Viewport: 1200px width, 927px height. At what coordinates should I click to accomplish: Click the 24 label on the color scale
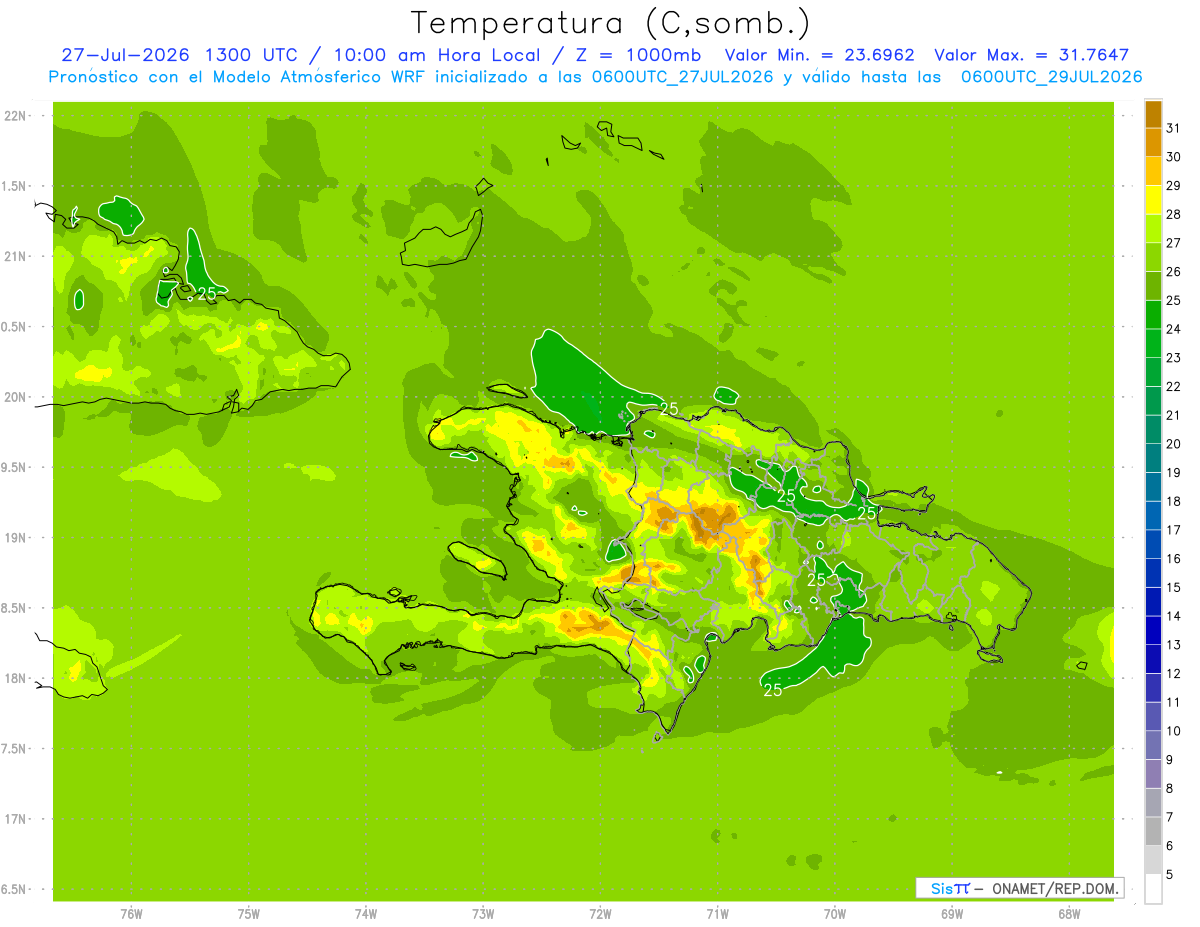(x=1174, y=328)
